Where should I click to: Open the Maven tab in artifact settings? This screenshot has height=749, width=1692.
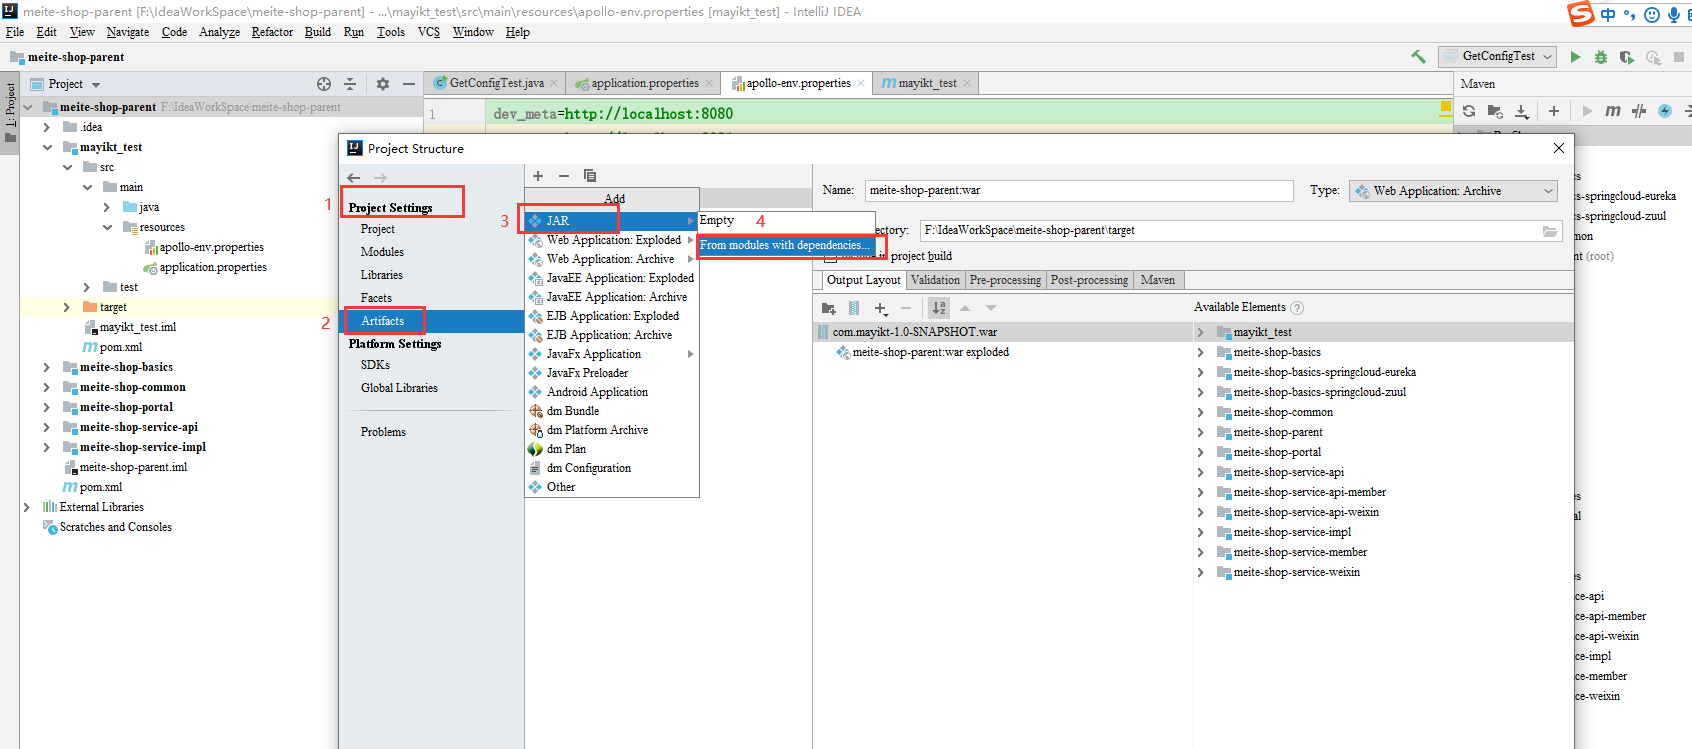[x=1158, y=280]
